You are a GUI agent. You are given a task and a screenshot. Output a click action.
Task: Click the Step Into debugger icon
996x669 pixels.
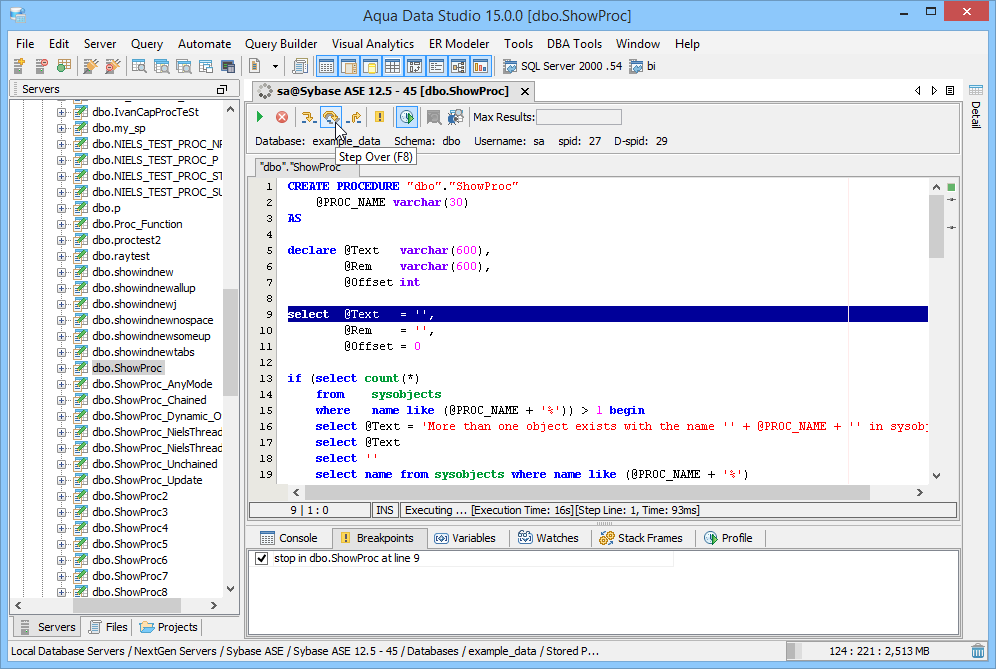(308, 117)
